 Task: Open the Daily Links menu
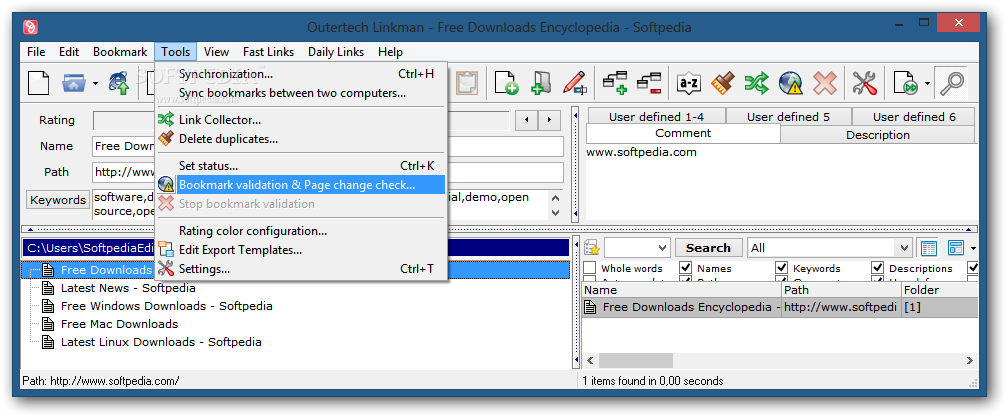pyautogui.click(x=336, y=52)
